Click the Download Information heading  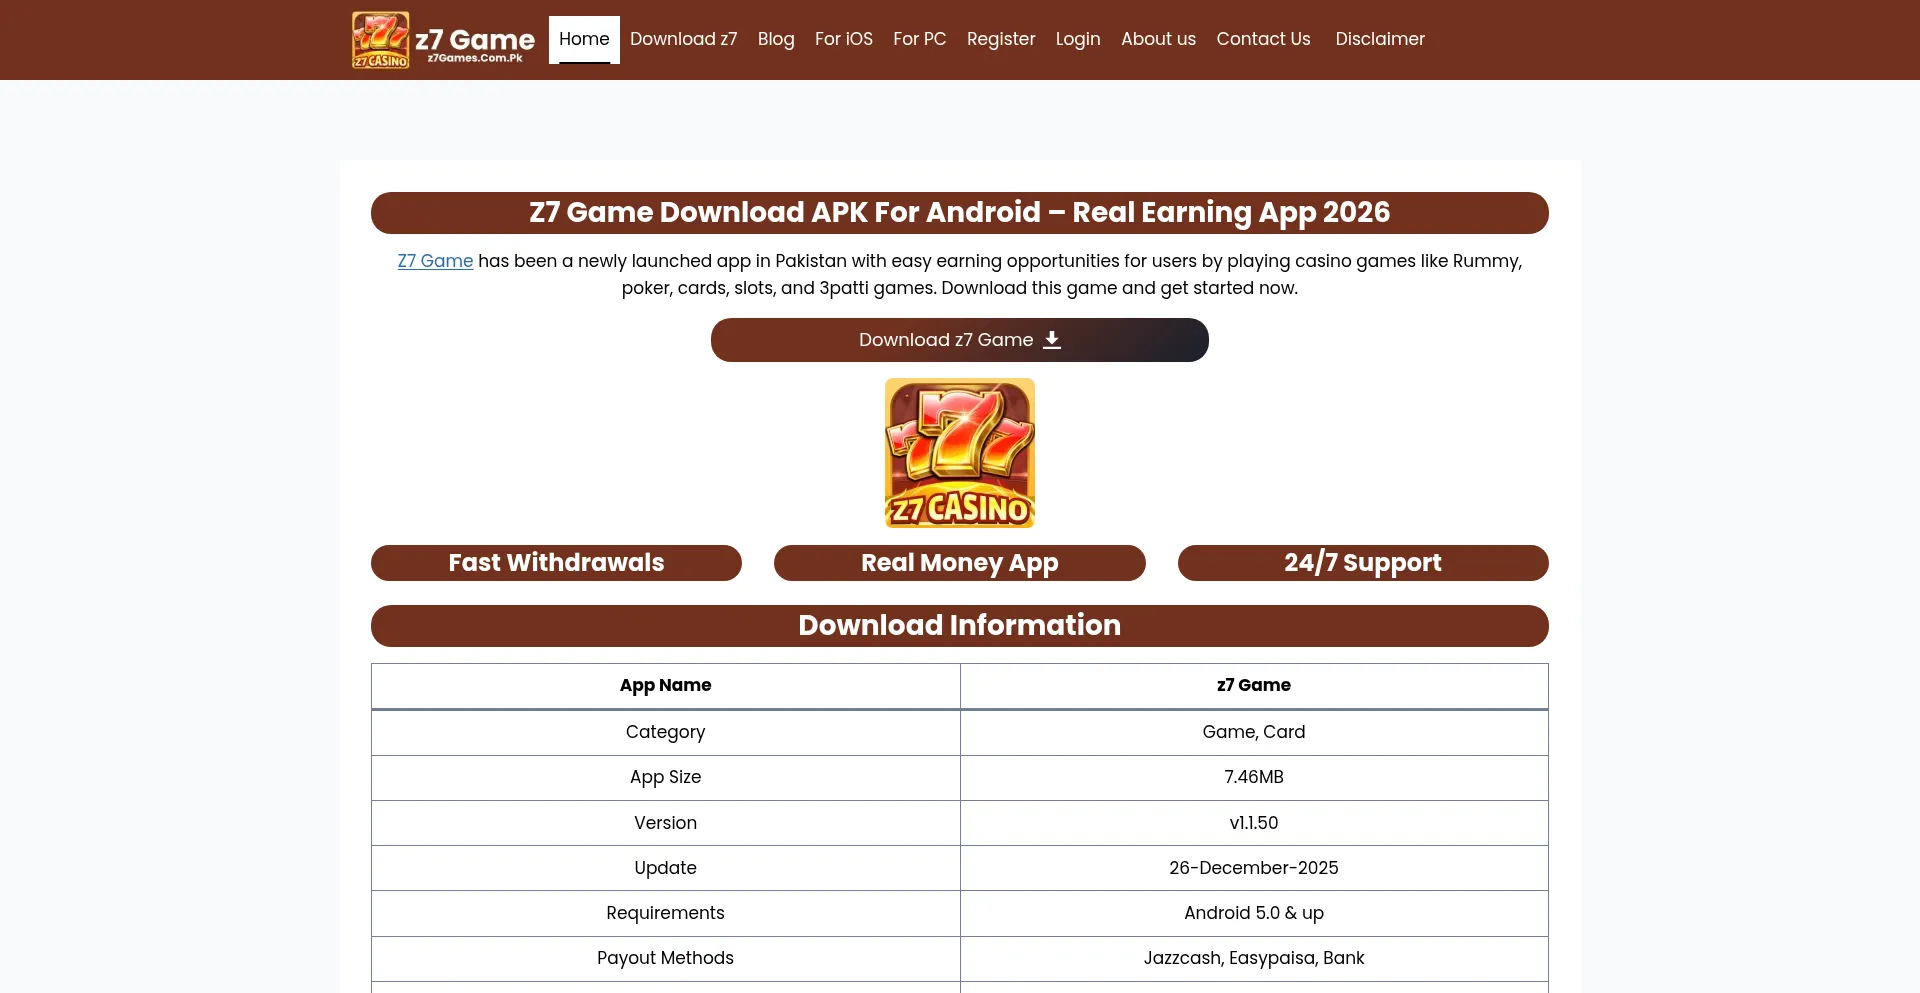click(x=960, y=626)
